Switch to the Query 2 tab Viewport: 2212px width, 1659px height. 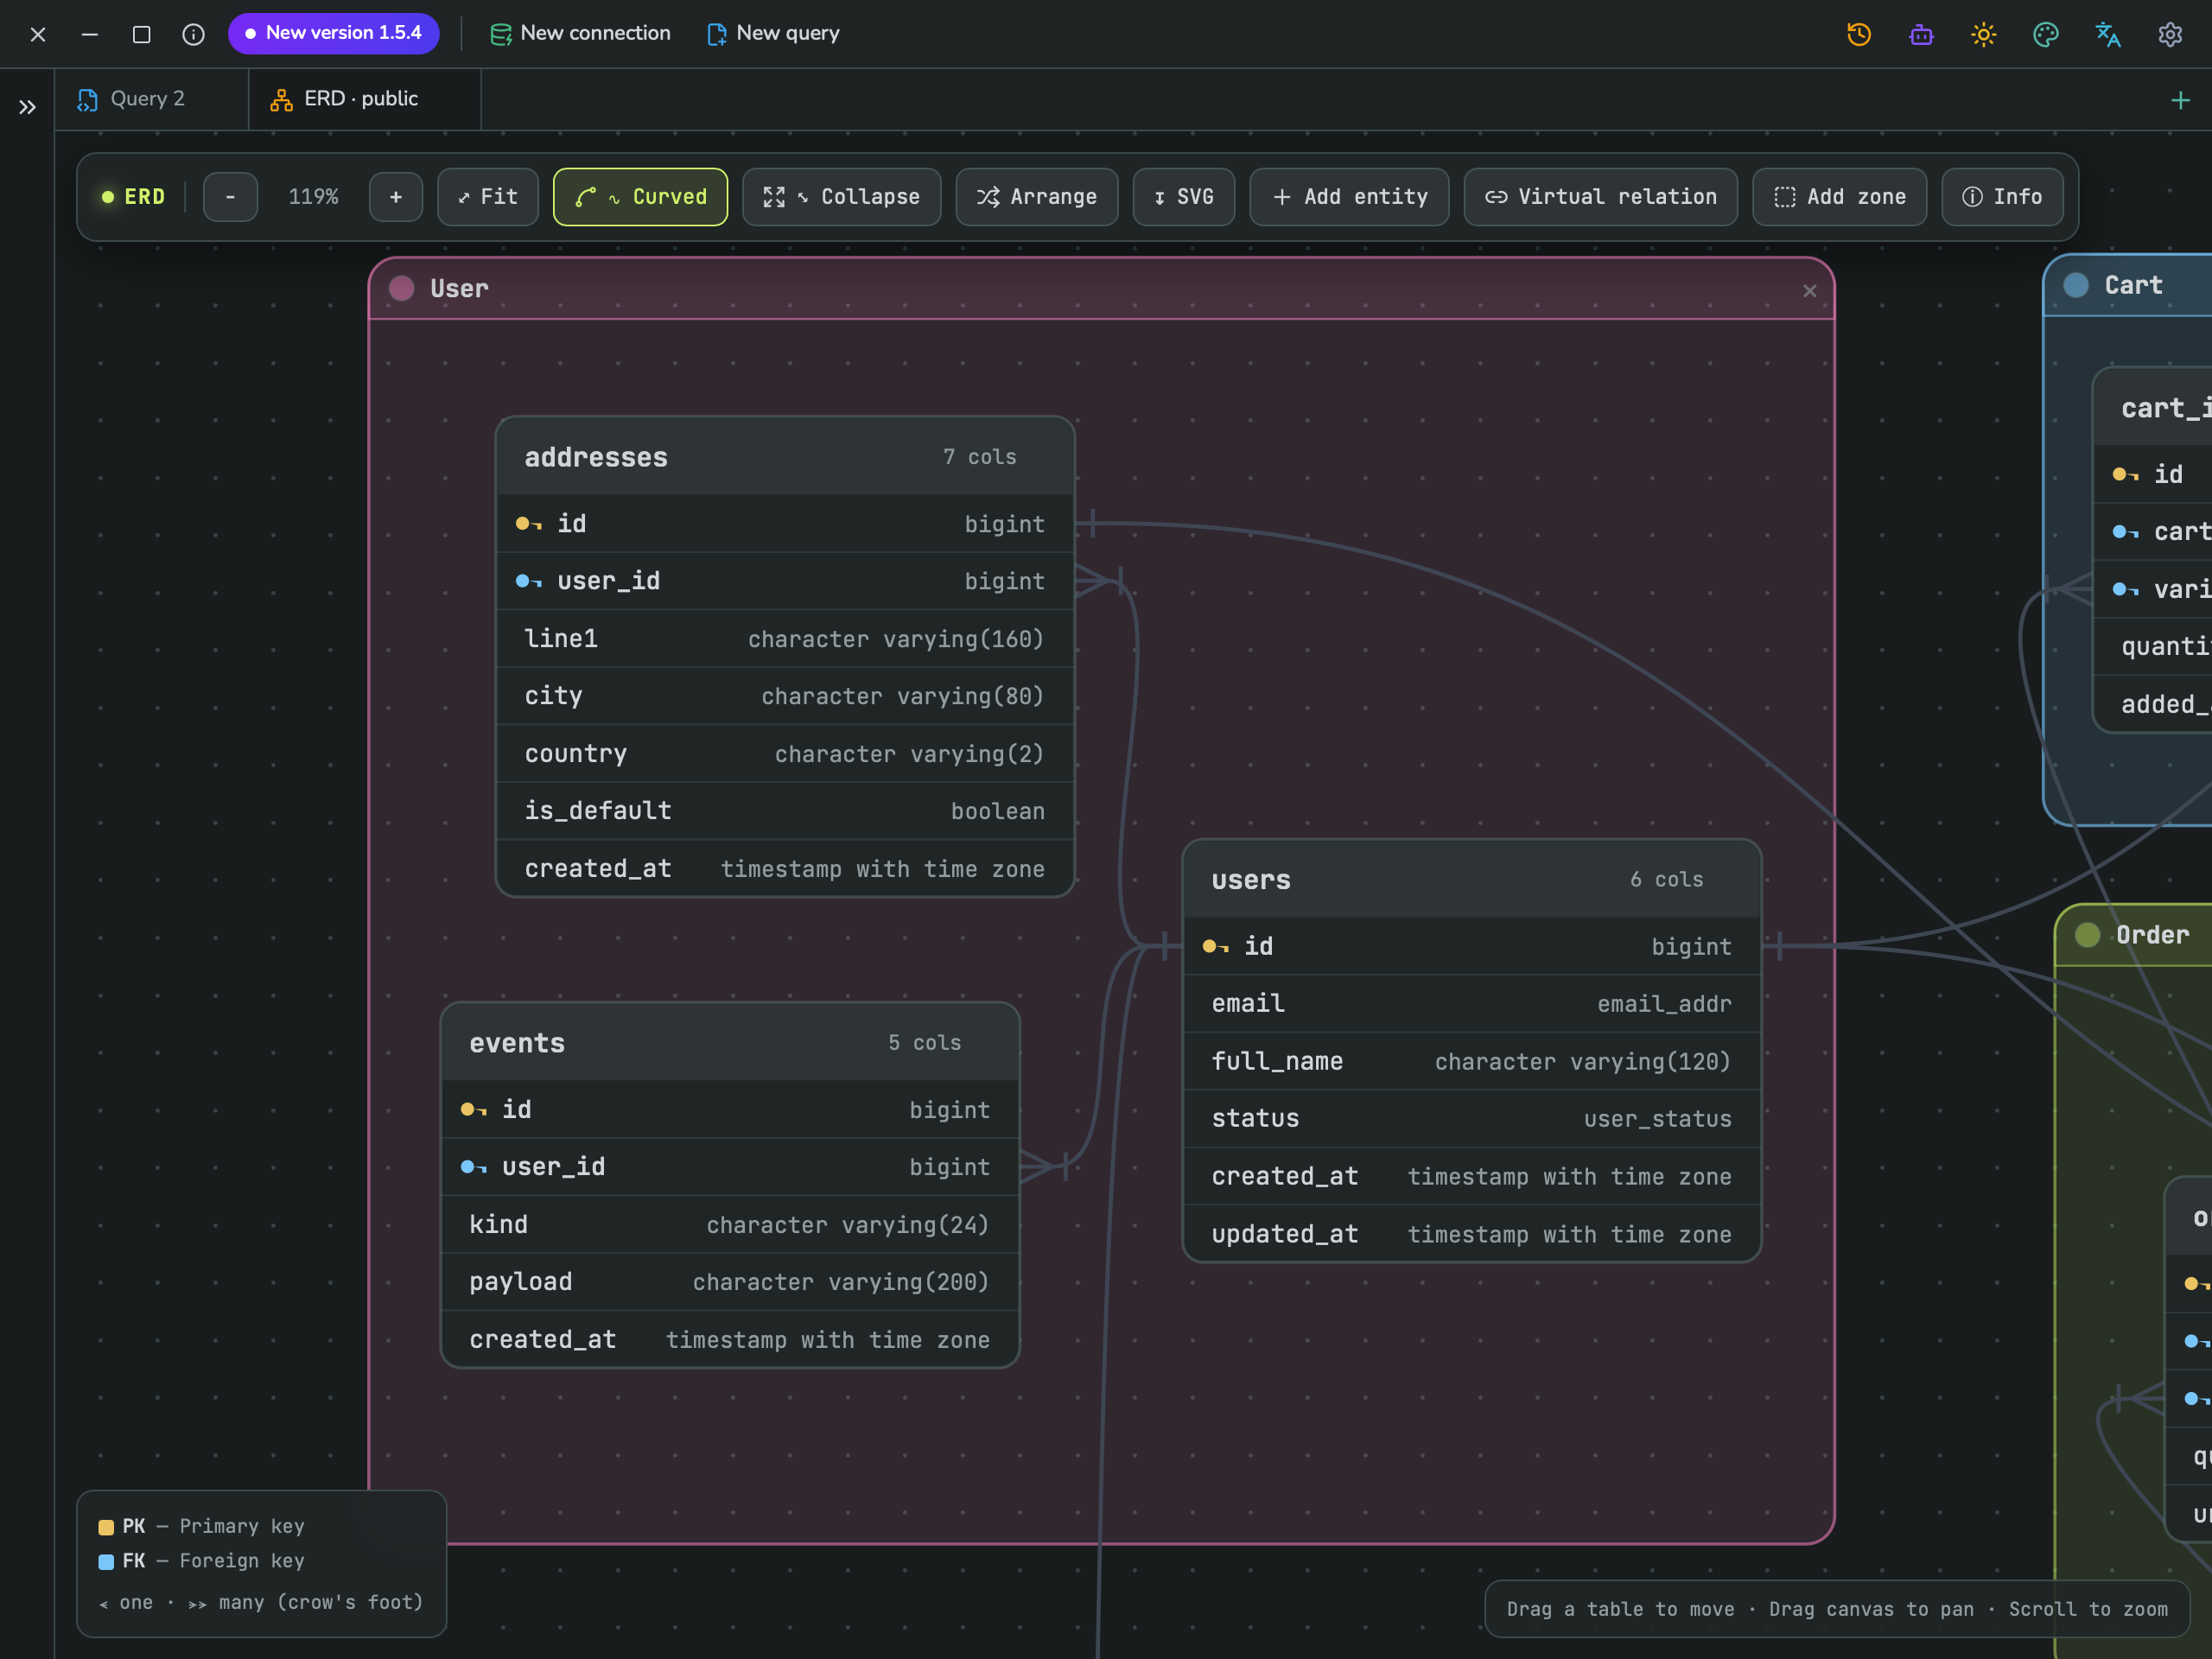151,99
